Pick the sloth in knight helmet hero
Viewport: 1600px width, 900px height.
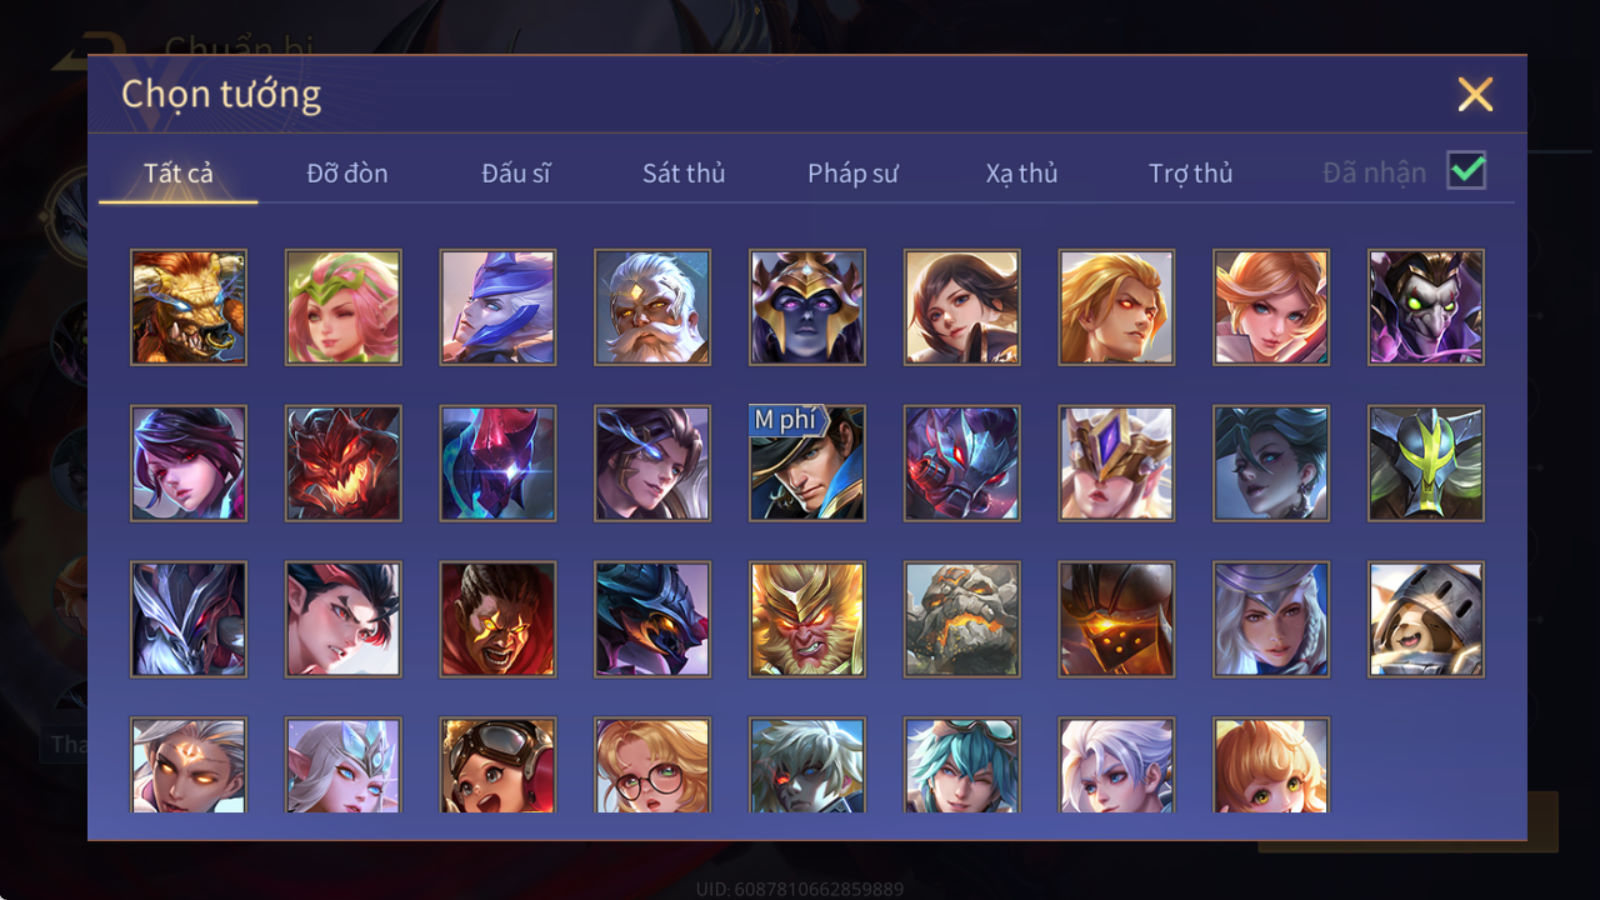pos(1426,619)
